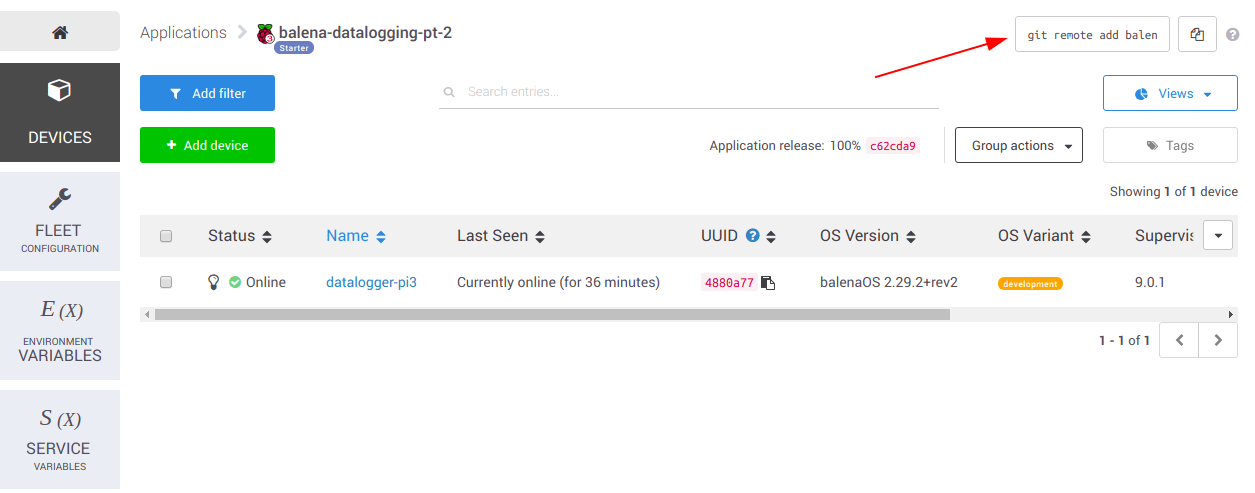Click the green Add device button
The image size is (1255, 493).
(x=207, y=145)
